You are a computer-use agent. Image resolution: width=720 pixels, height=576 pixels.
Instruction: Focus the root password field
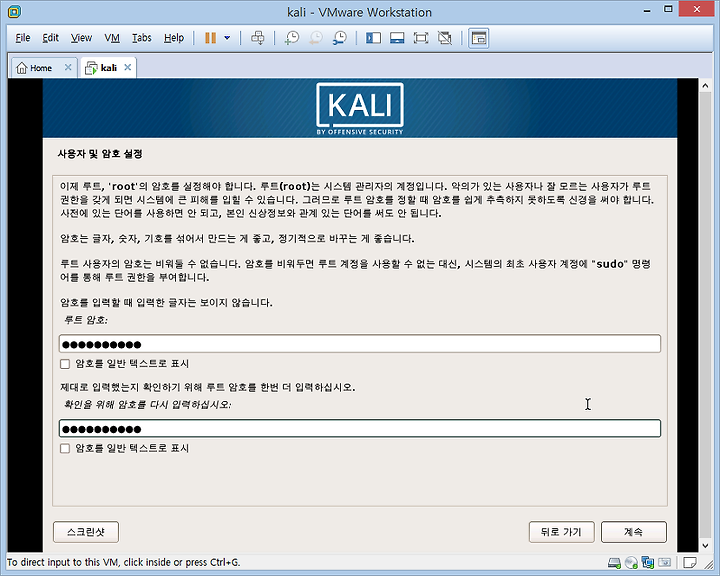360,344
